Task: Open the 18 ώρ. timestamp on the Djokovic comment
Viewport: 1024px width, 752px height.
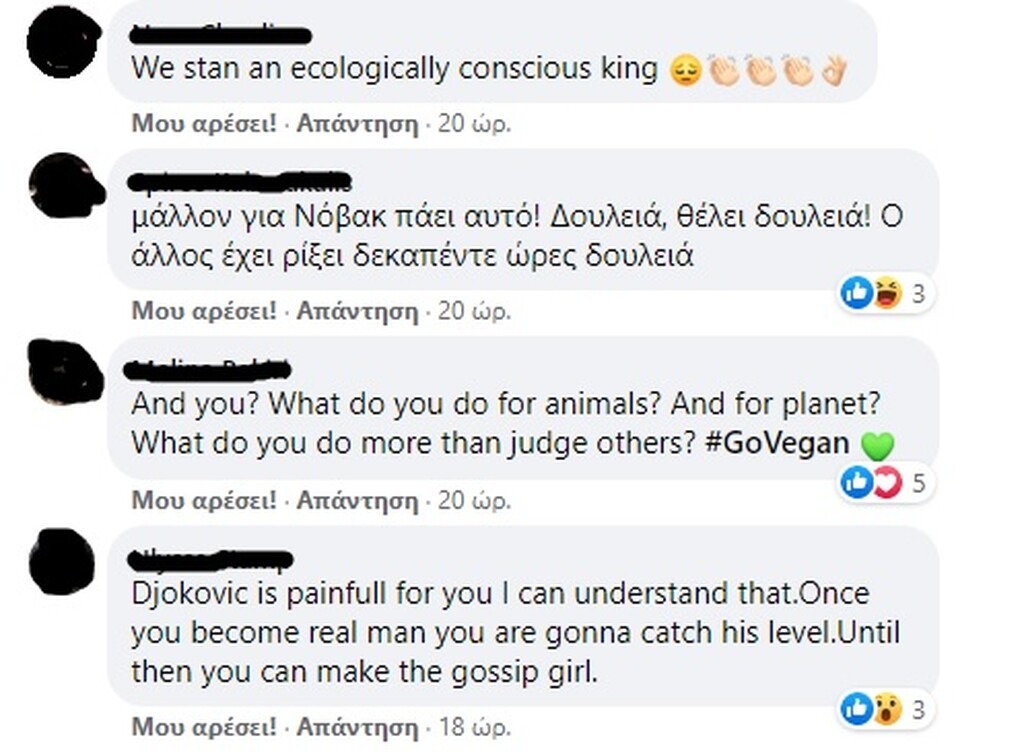Action: tap(474, 725)
